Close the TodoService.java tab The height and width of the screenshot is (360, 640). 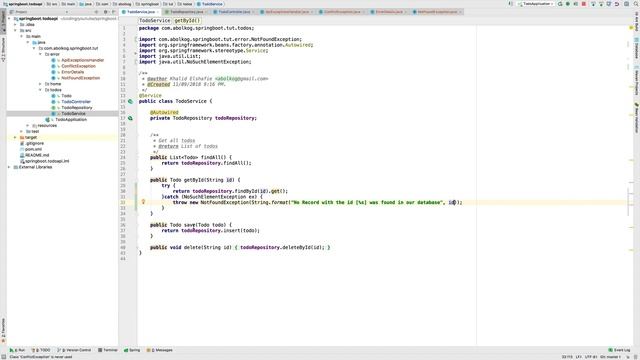pyautogui.click(x=158, y=12)
